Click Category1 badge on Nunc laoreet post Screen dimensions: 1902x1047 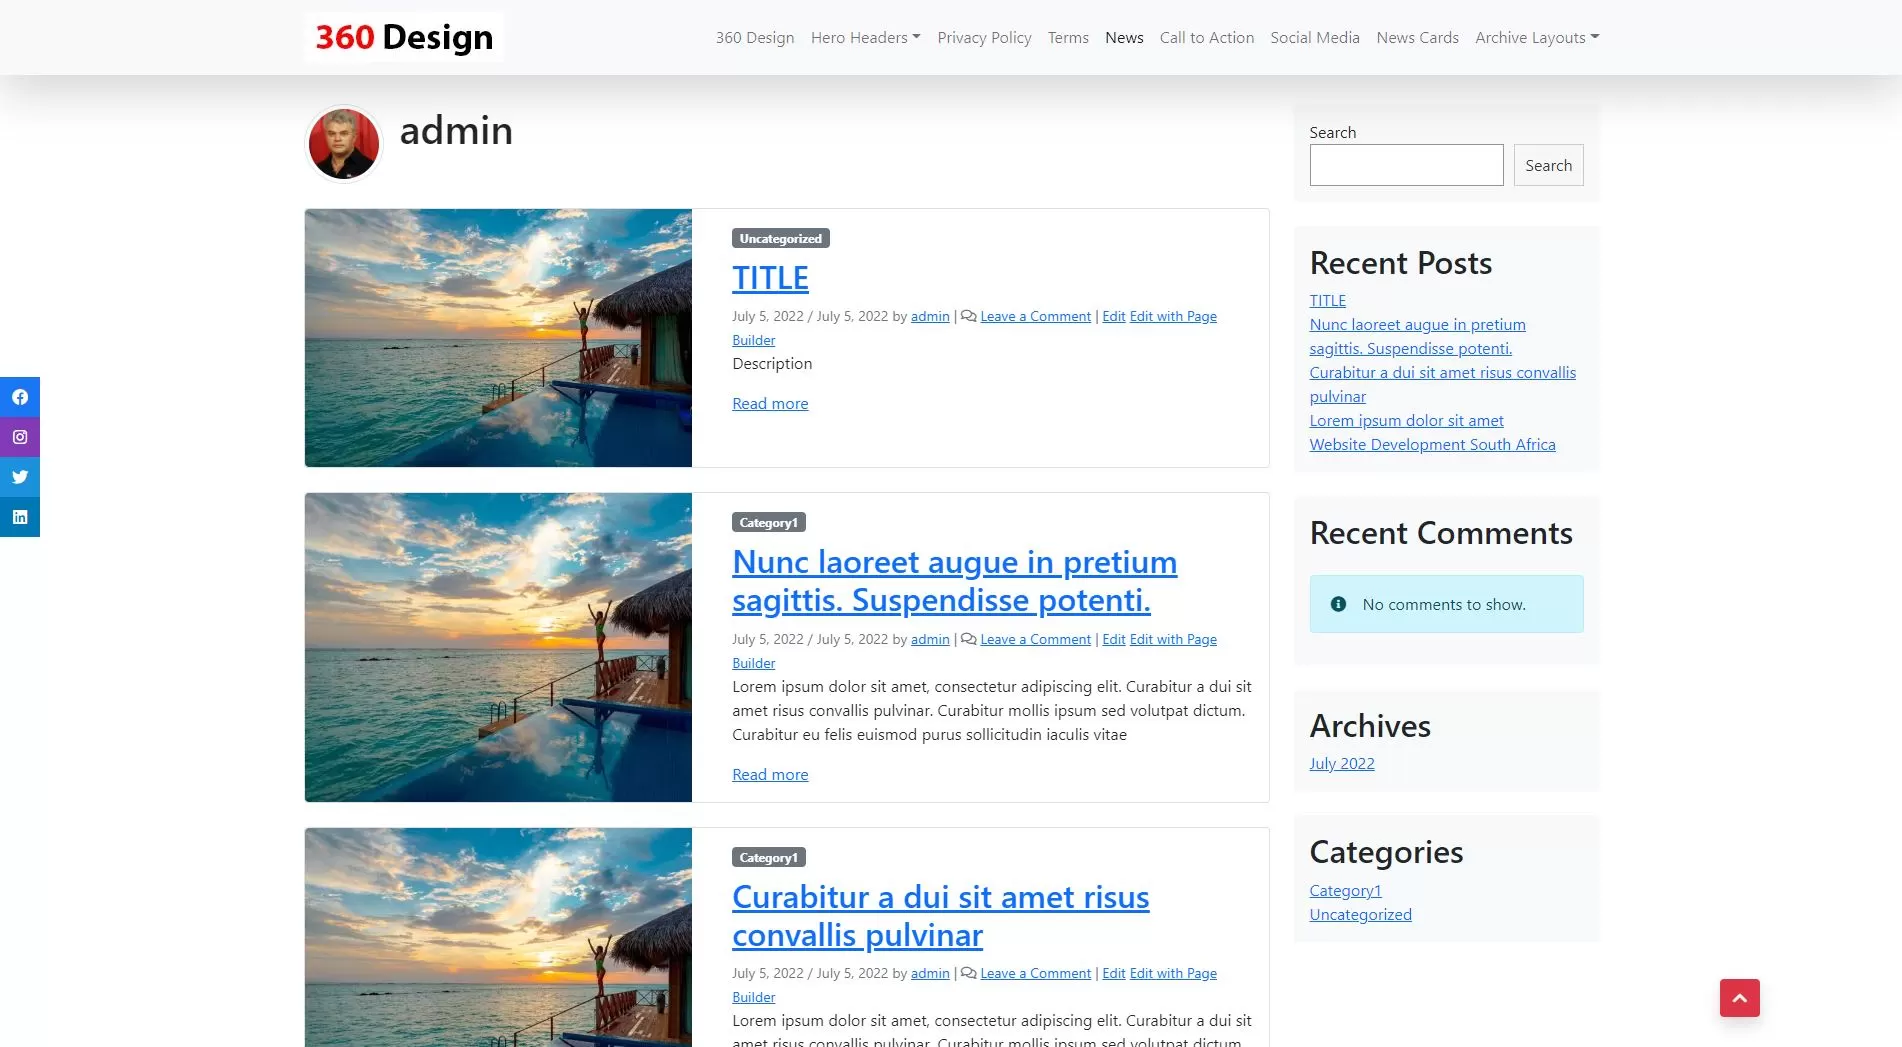[769, 522]
